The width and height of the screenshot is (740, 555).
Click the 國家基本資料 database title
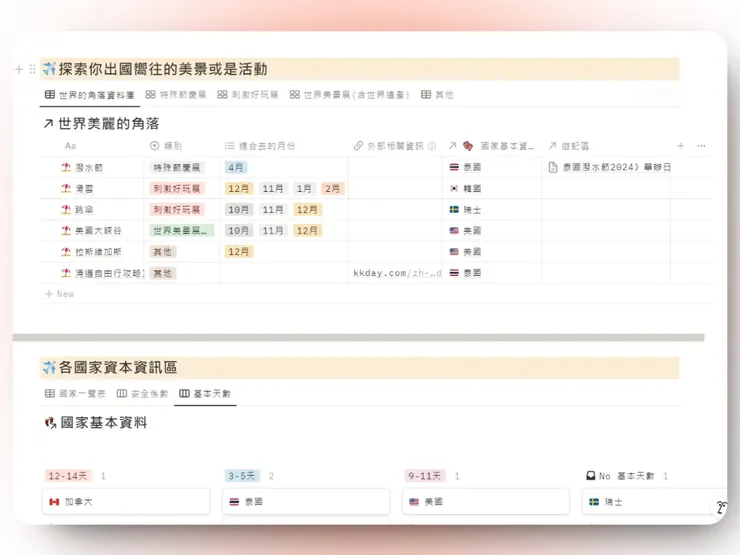[104, 422]
